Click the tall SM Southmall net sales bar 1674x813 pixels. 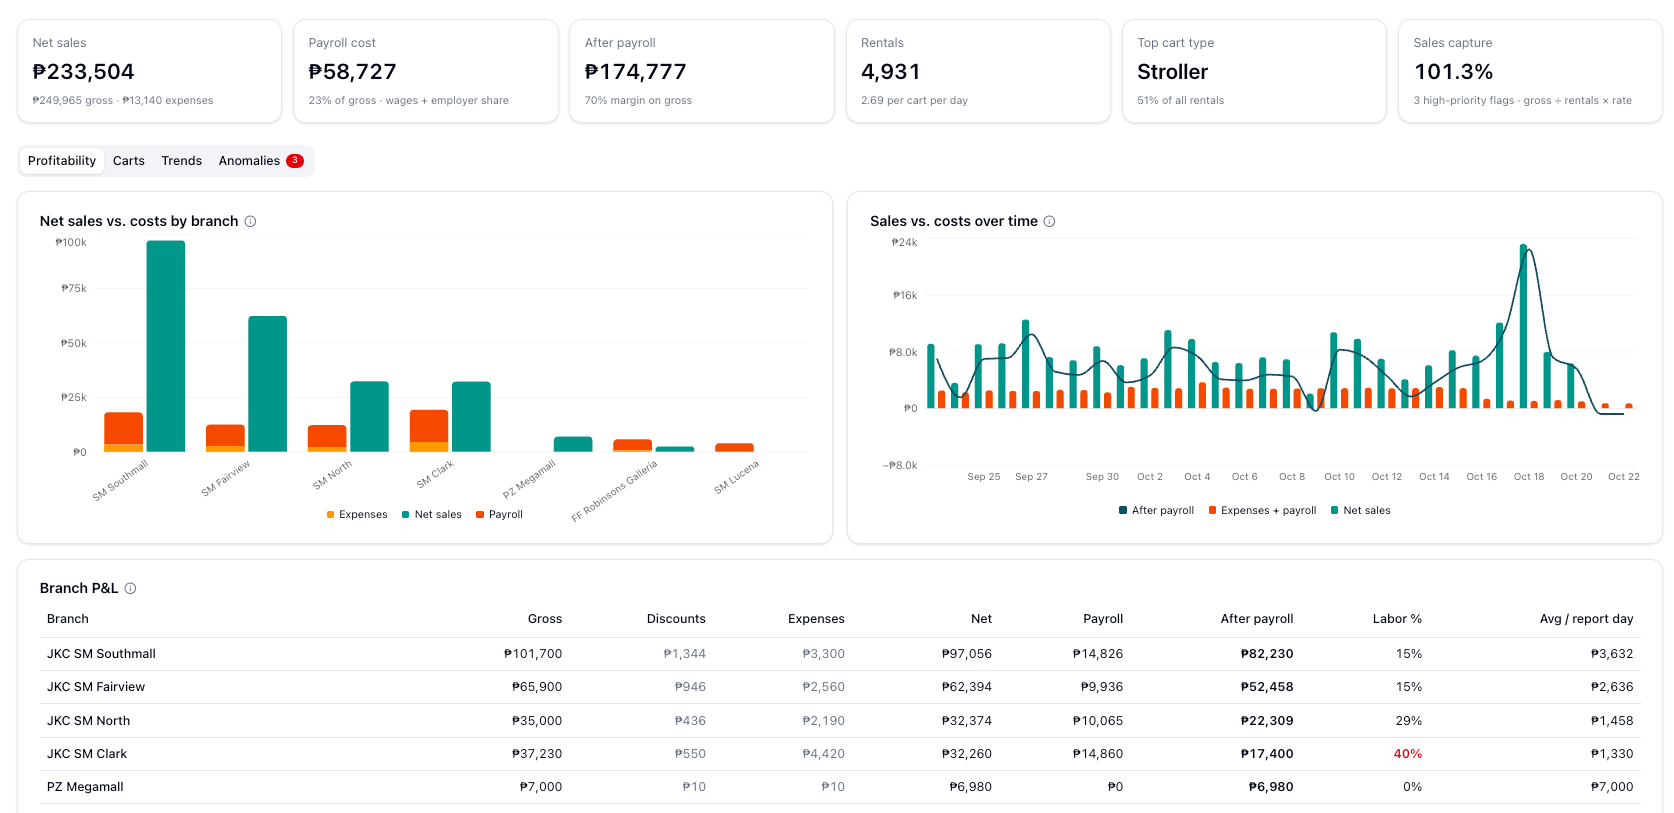pyautogui.click(x=166, y=346)
